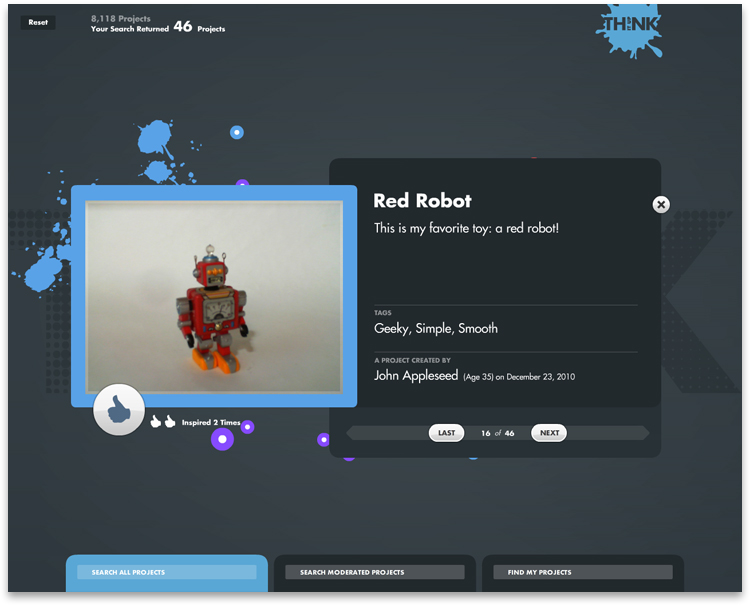Switch to Search All Projects tab
Viewport: 750px width, 605px height.
point(166,572)
